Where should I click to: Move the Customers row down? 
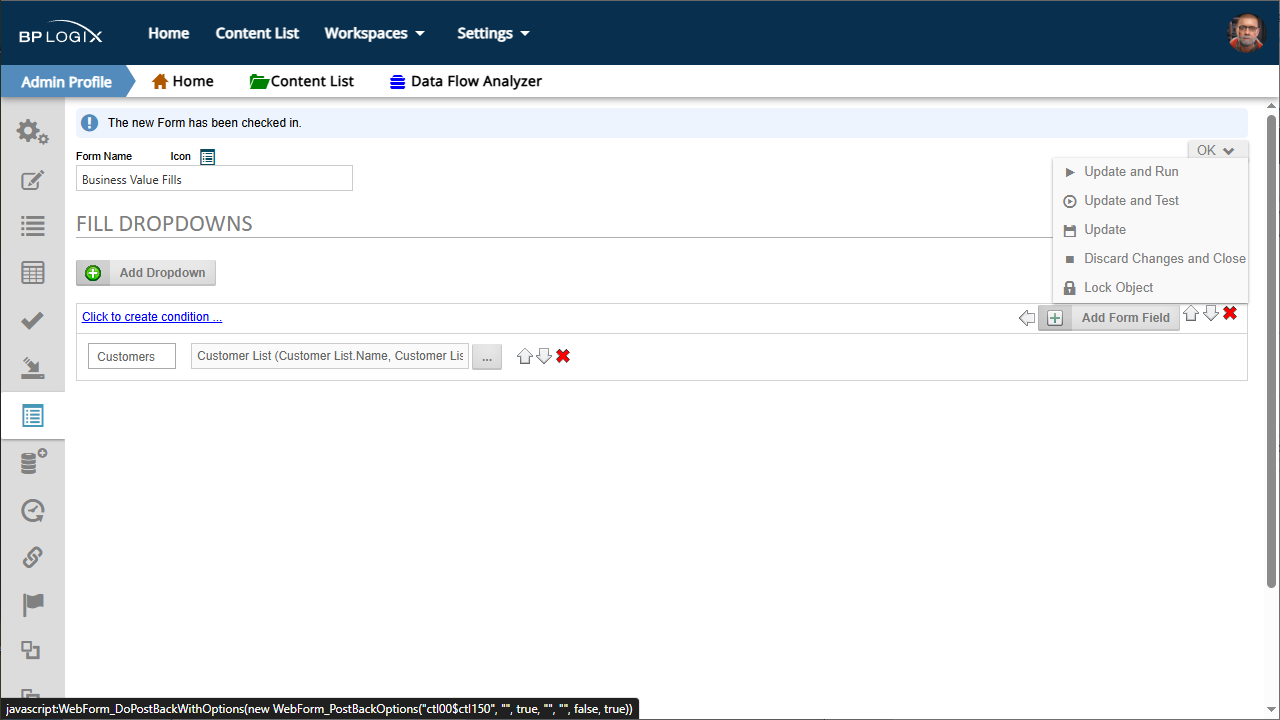544,356
